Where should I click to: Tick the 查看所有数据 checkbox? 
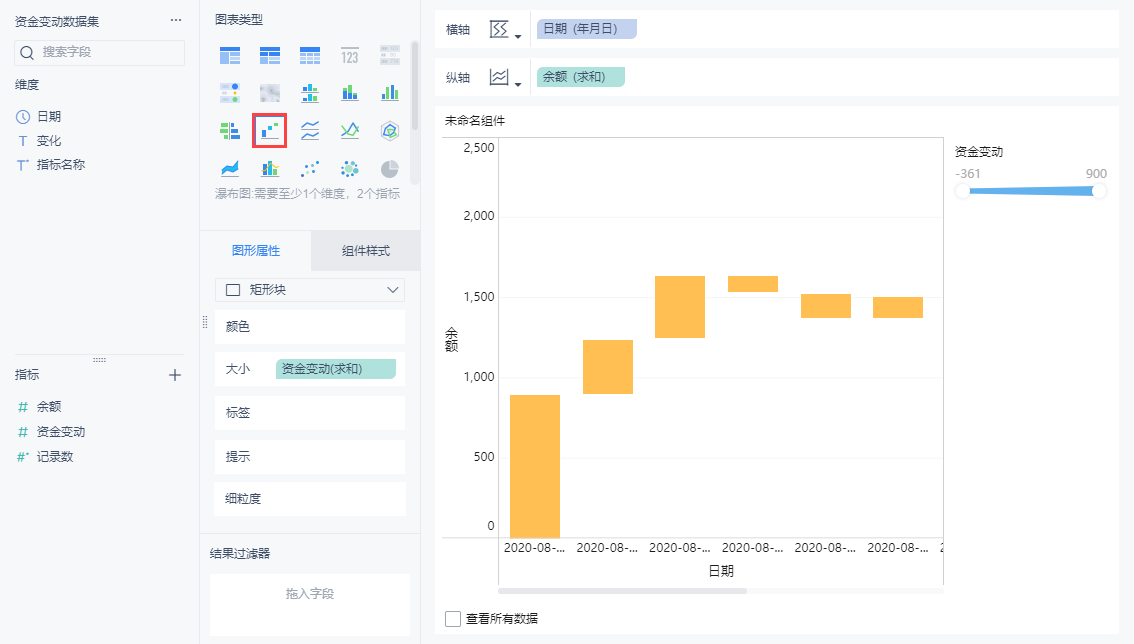(453, 619)
